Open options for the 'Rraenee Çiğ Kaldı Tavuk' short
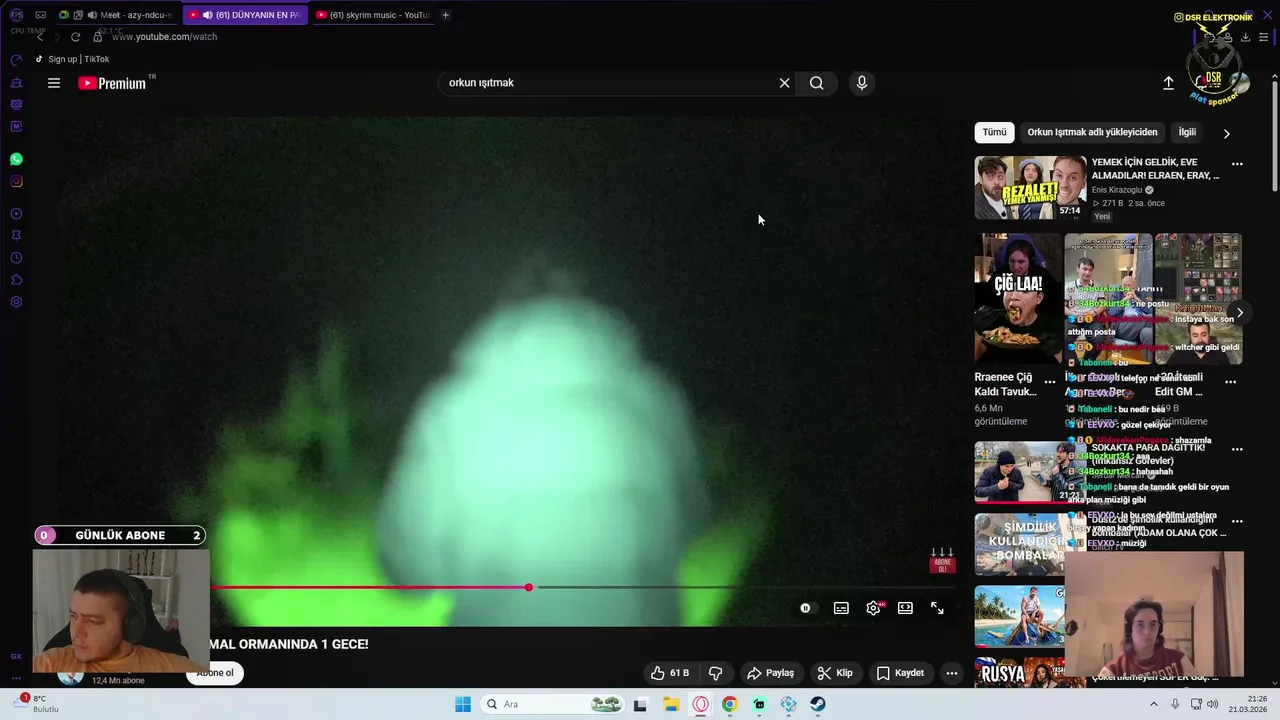The width and height of the screenshot is (1280, 720). point(1050,382)
